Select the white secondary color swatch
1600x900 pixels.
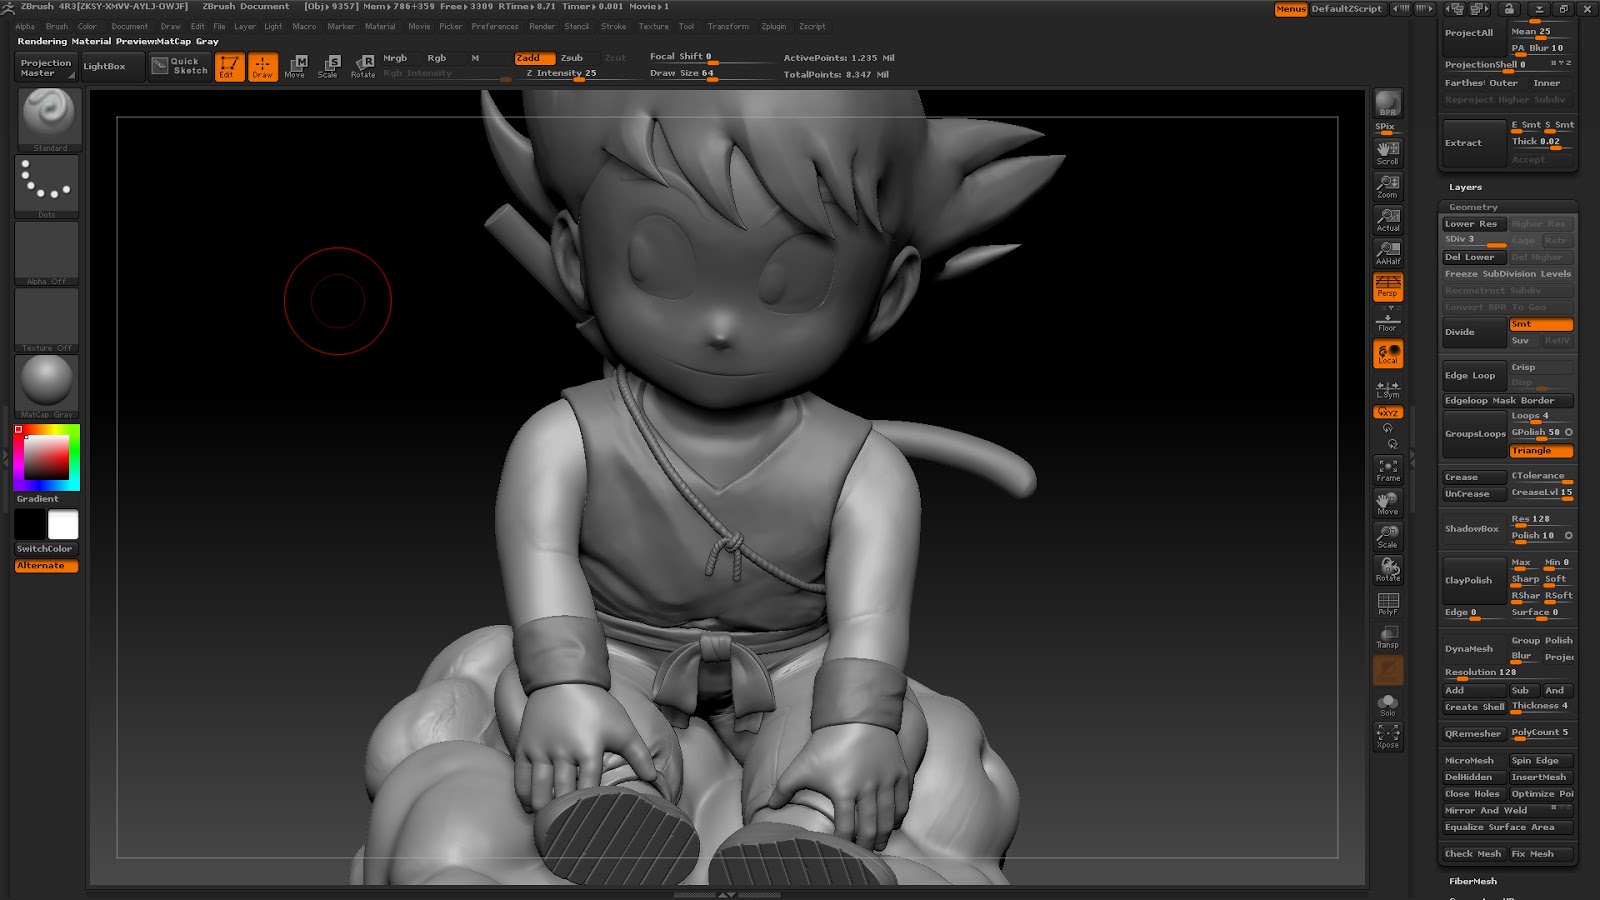point(63,524)
